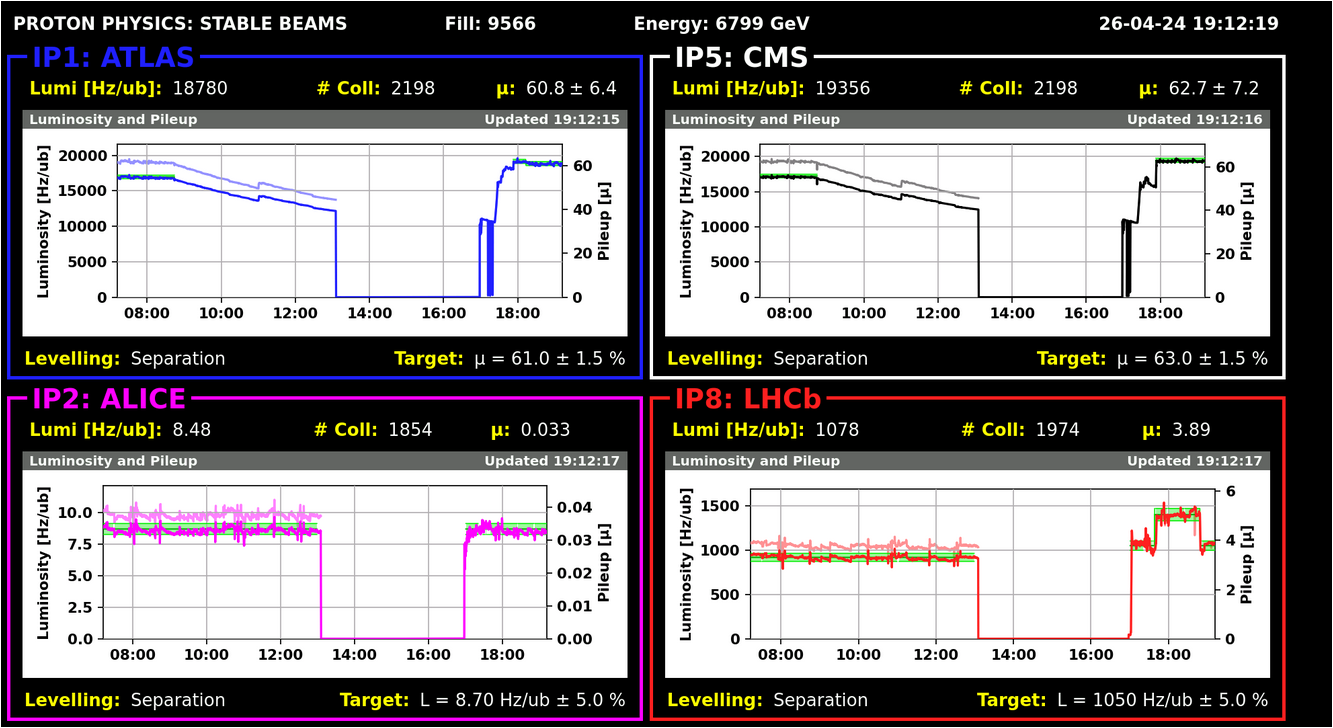Click ATLAS Lumi [Hz/ub] label
The height and width of the screenshot is (728, 1333).
[95, 88]
